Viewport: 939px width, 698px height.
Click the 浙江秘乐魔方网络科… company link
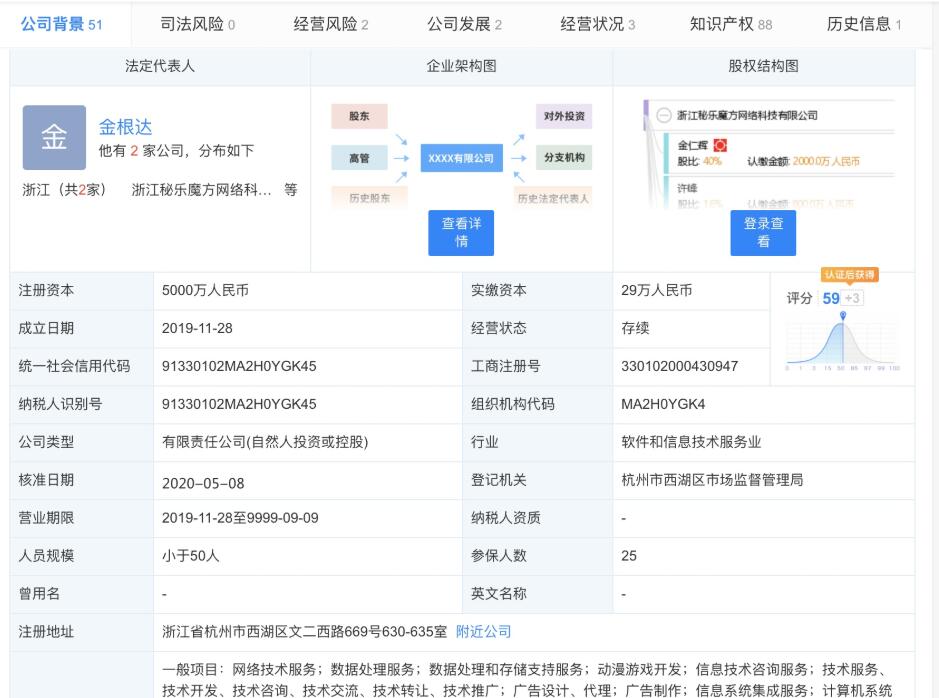point(201,190)
